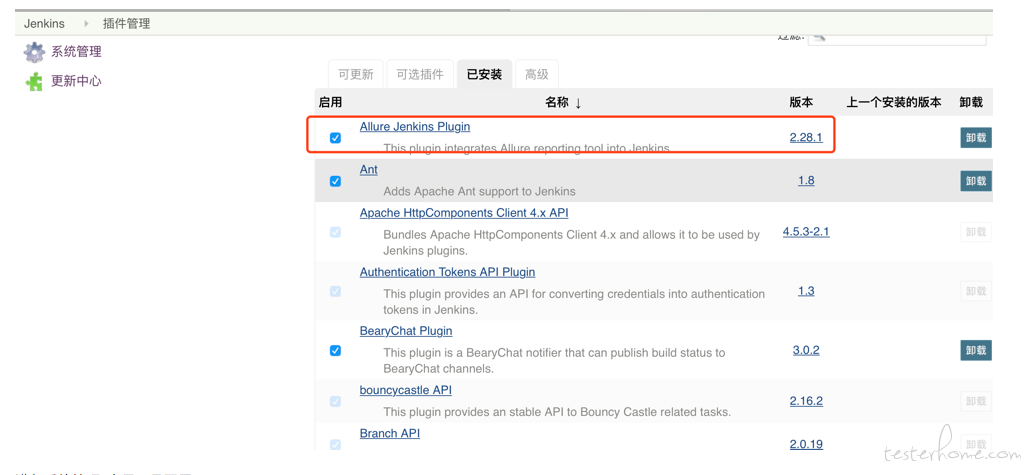Screen dimensions: 1024x475
Task: Toggle the bouncycastle API checkbox
Action: click(x=336, y=401)
